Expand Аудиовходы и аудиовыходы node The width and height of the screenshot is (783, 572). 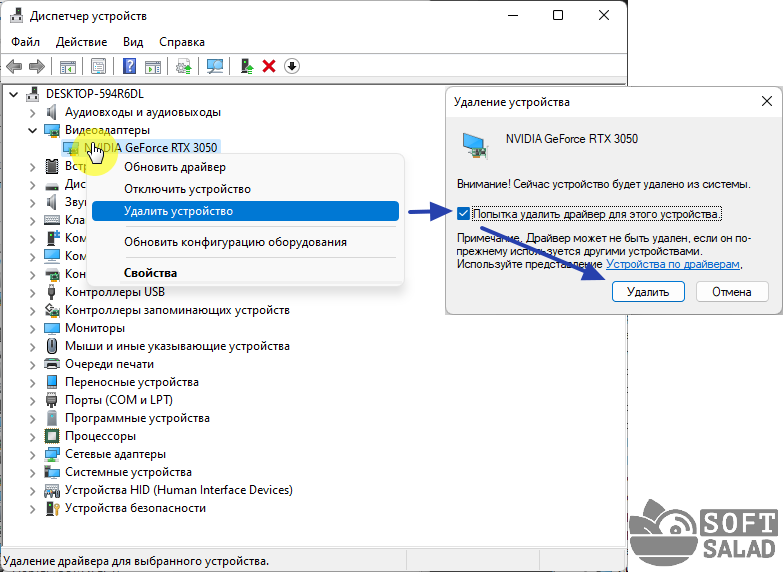[x=32, y=113]
